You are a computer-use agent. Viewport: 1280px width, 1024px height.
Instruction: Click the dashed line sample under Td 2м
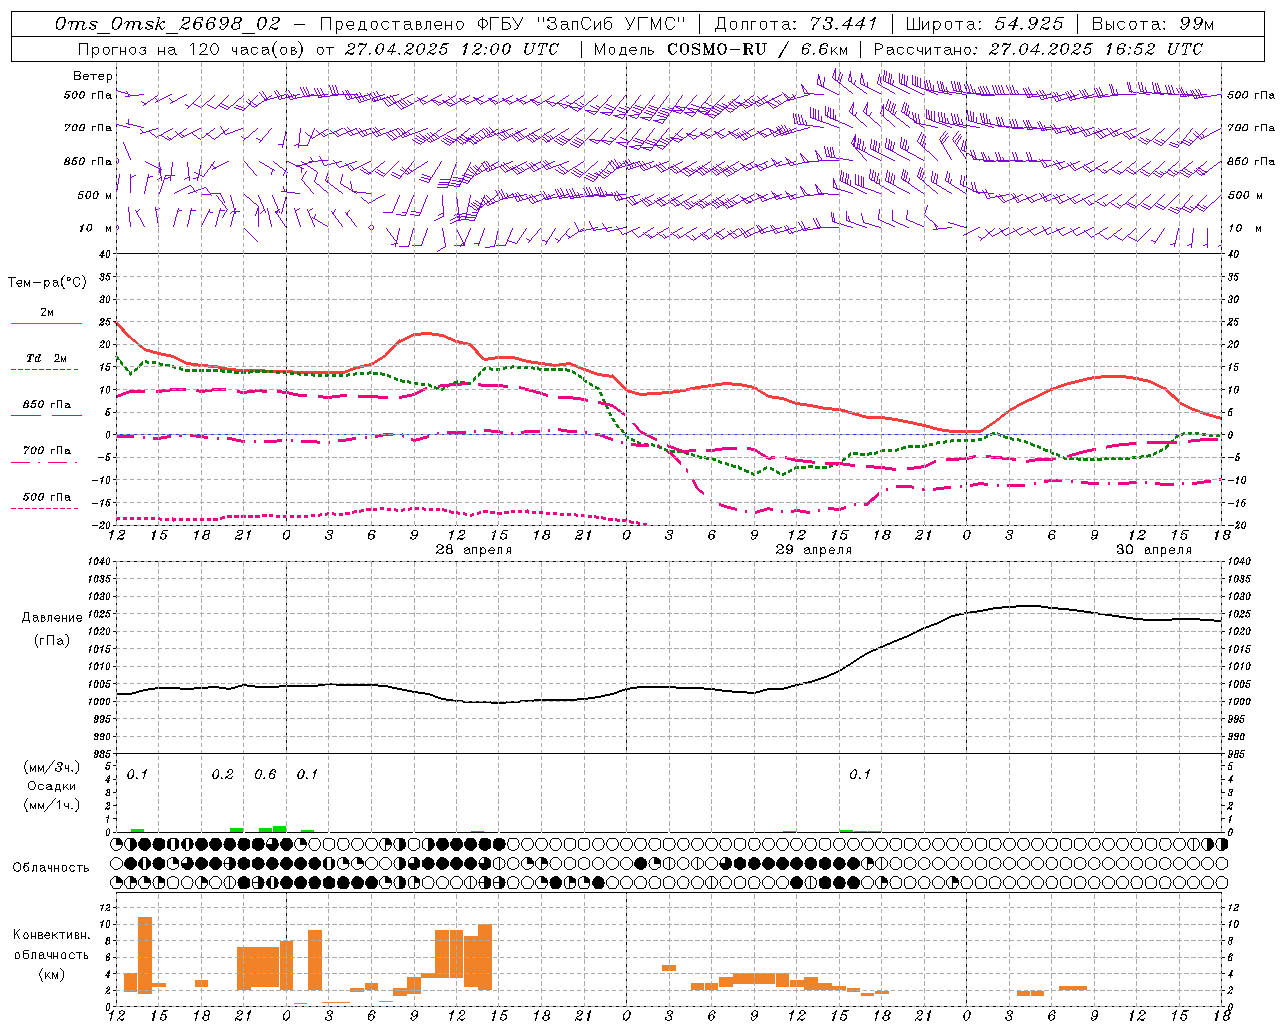point(45,369)
